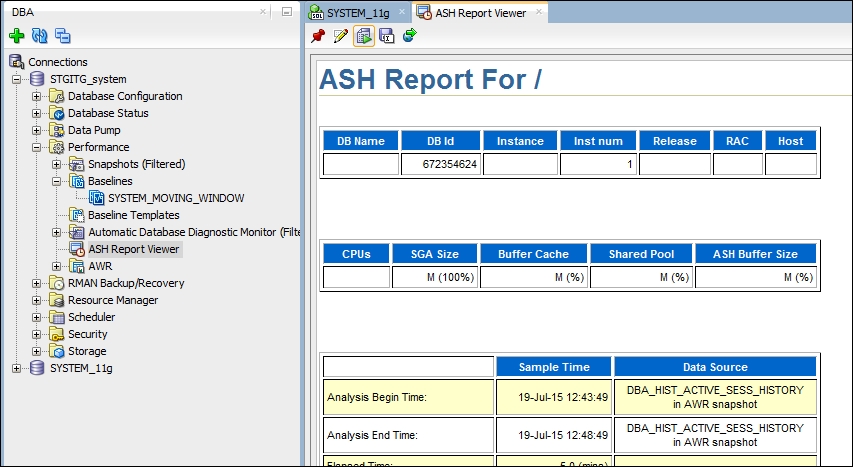Click Baseline Templates icon
The image size is (853, 467).
(77, 215)
